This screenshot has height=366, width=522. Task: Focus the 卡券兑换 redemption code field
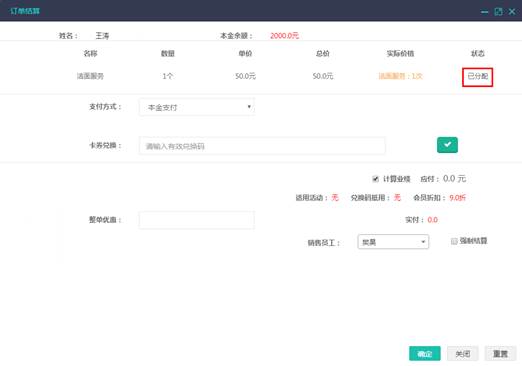pos(262,146)
